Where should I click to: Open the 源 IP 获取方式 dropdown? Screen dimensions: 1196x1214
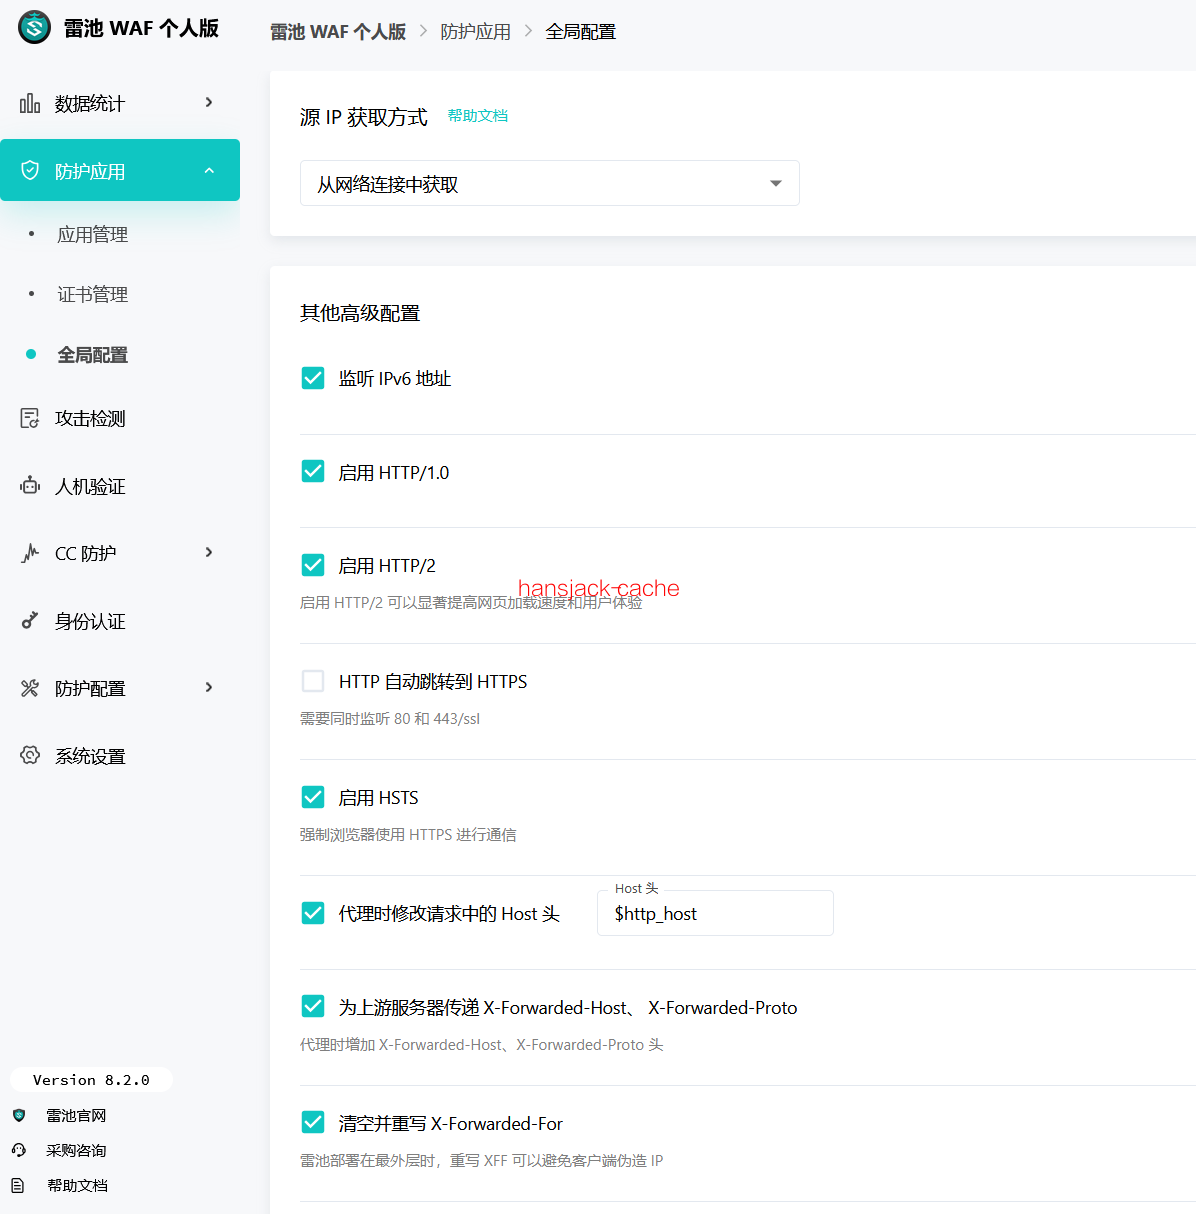(x=550, y=183)
